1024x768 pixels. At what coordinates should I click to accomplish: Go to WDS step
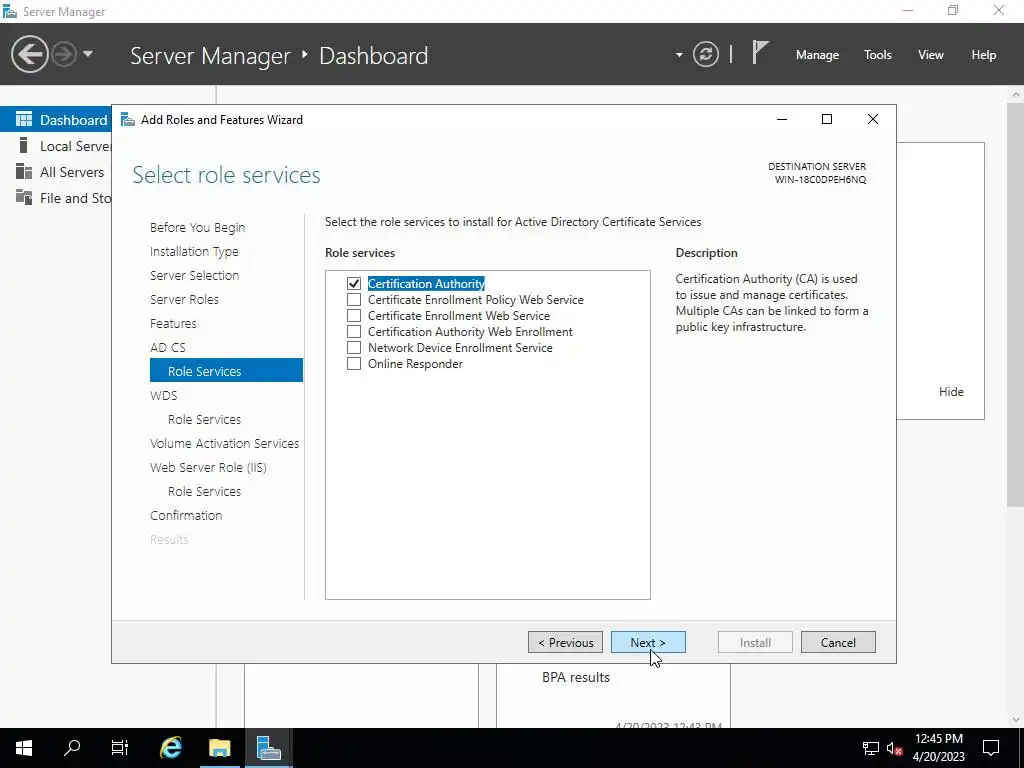[x=163, y=395]
